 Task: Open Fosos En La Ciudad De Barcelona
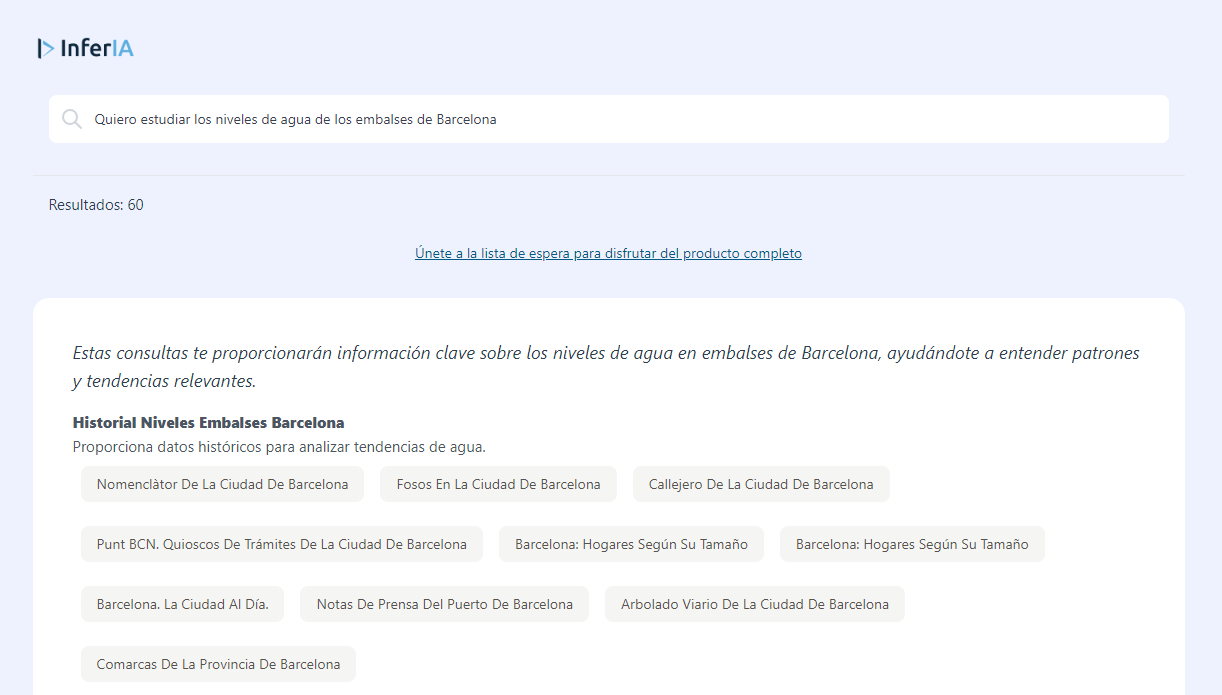[498, 484]
